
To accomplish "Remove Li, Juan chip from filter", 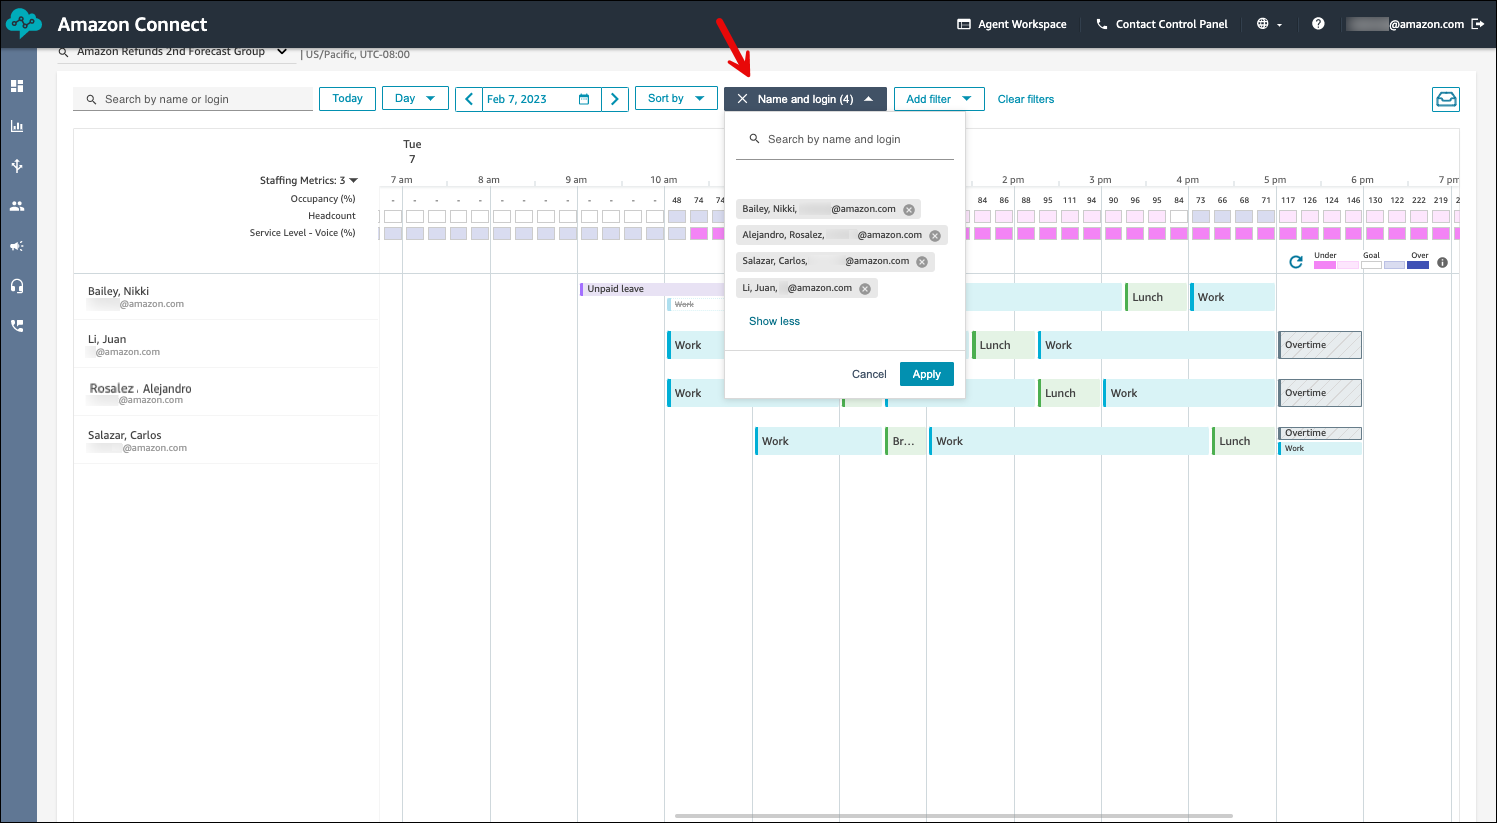I will click(x=865, y=289).
